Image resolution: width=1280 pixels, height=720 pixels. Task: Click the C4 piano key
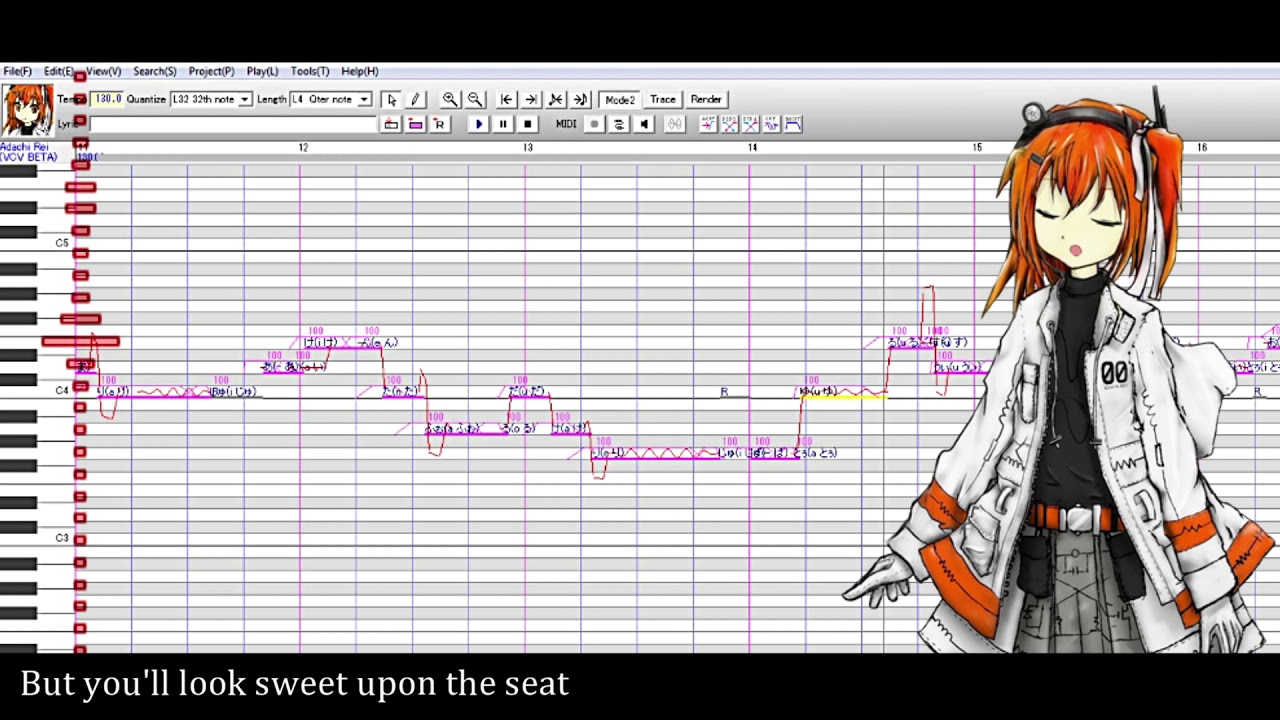coord(38,391)
